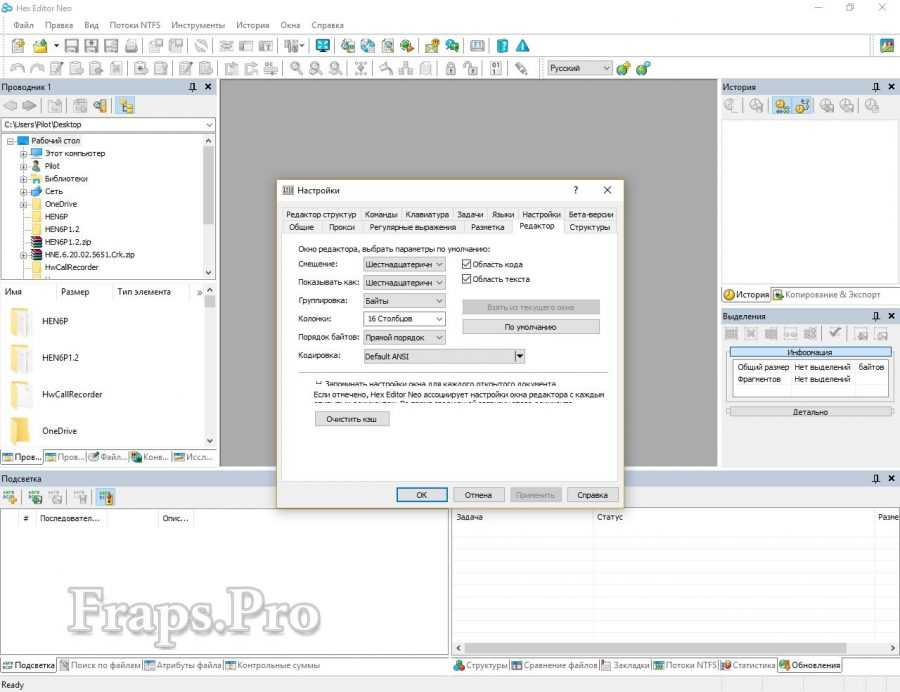Click the 01 binary toolbar icon
The image size is (900, 692).
pos(496,68)
